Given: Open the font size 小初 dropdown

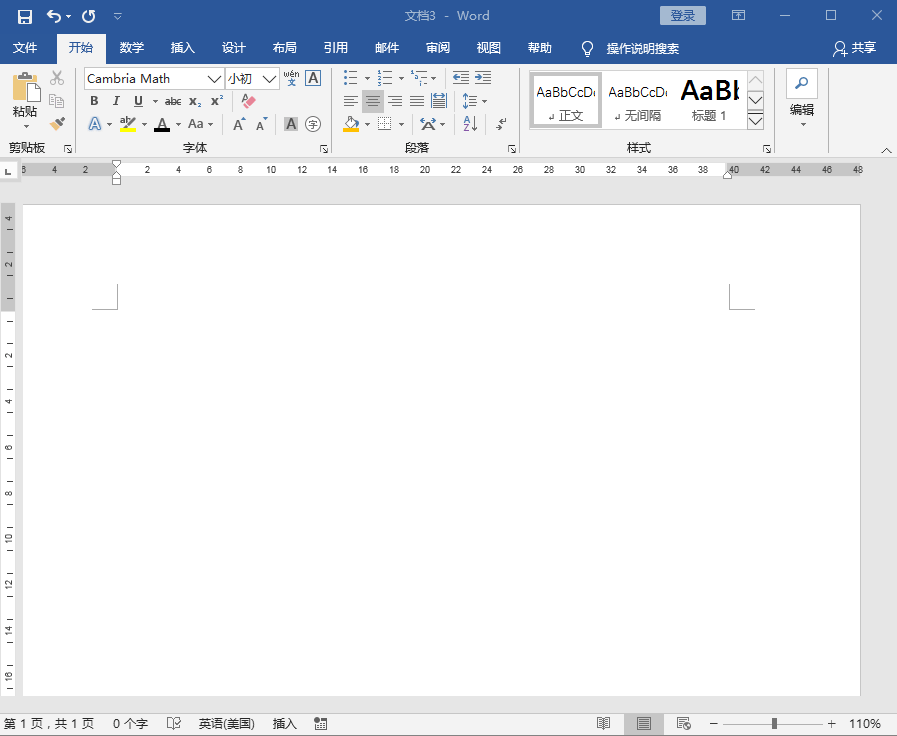Looking at the screenshot, I should point(269,79).
